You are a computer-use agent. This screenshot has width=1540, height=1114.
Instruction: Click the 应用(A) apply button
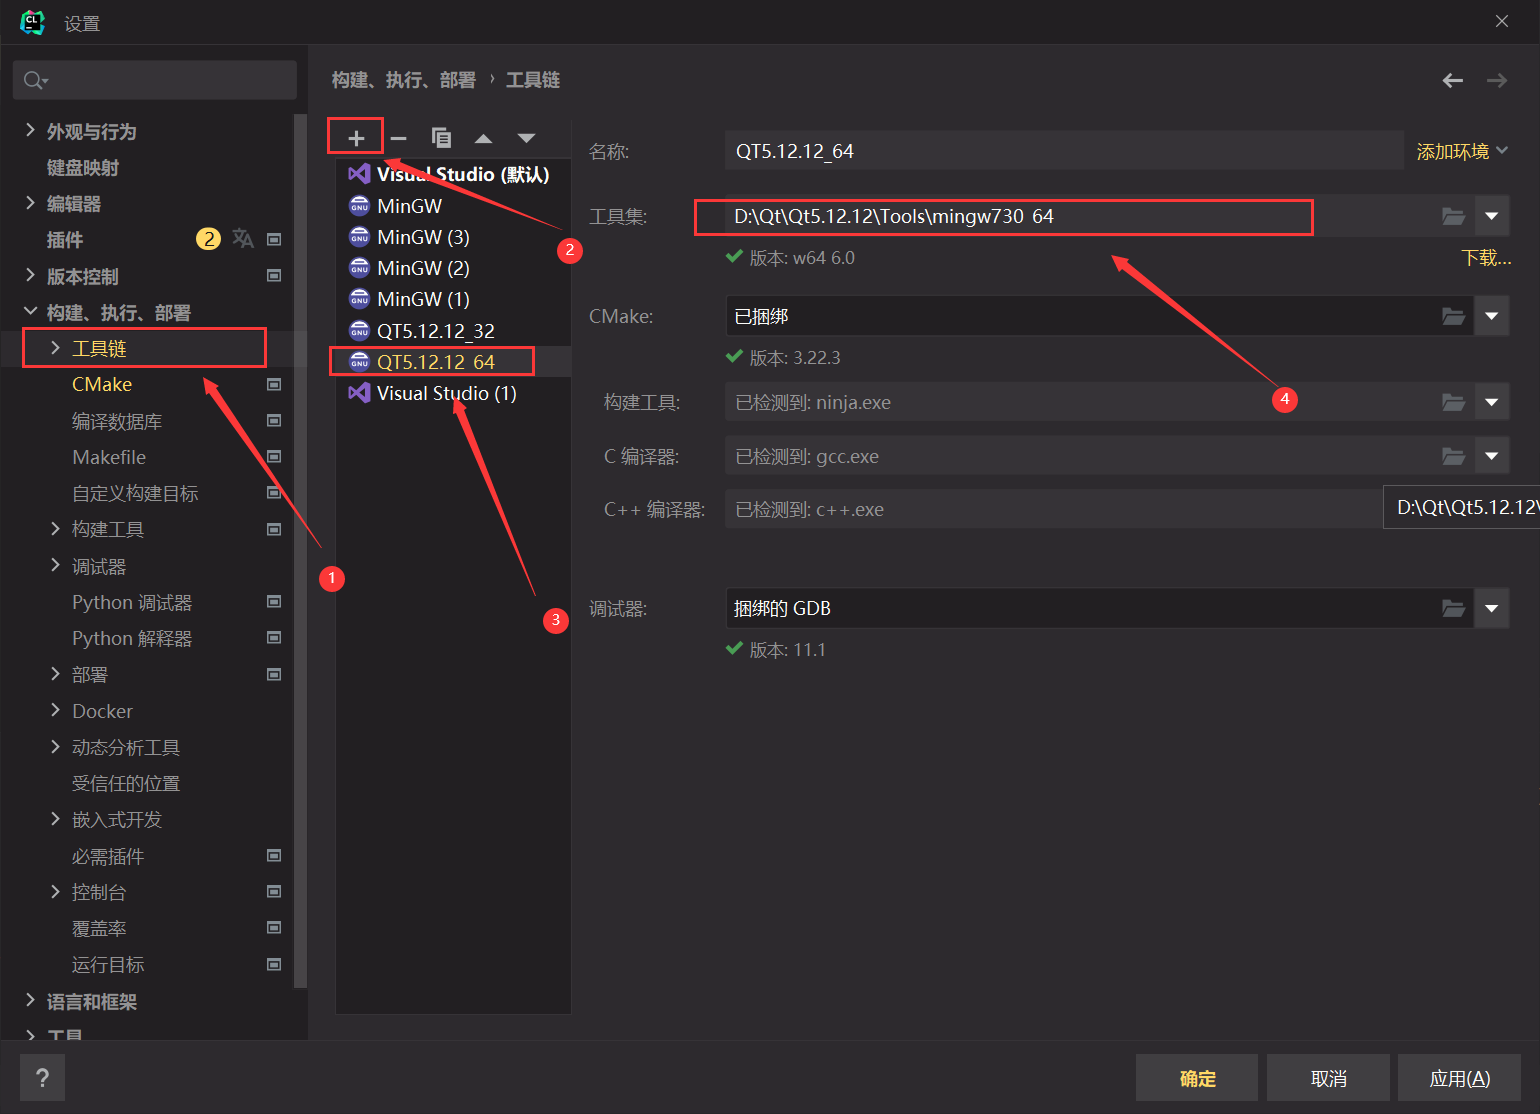click(x=1459, y=1077)
